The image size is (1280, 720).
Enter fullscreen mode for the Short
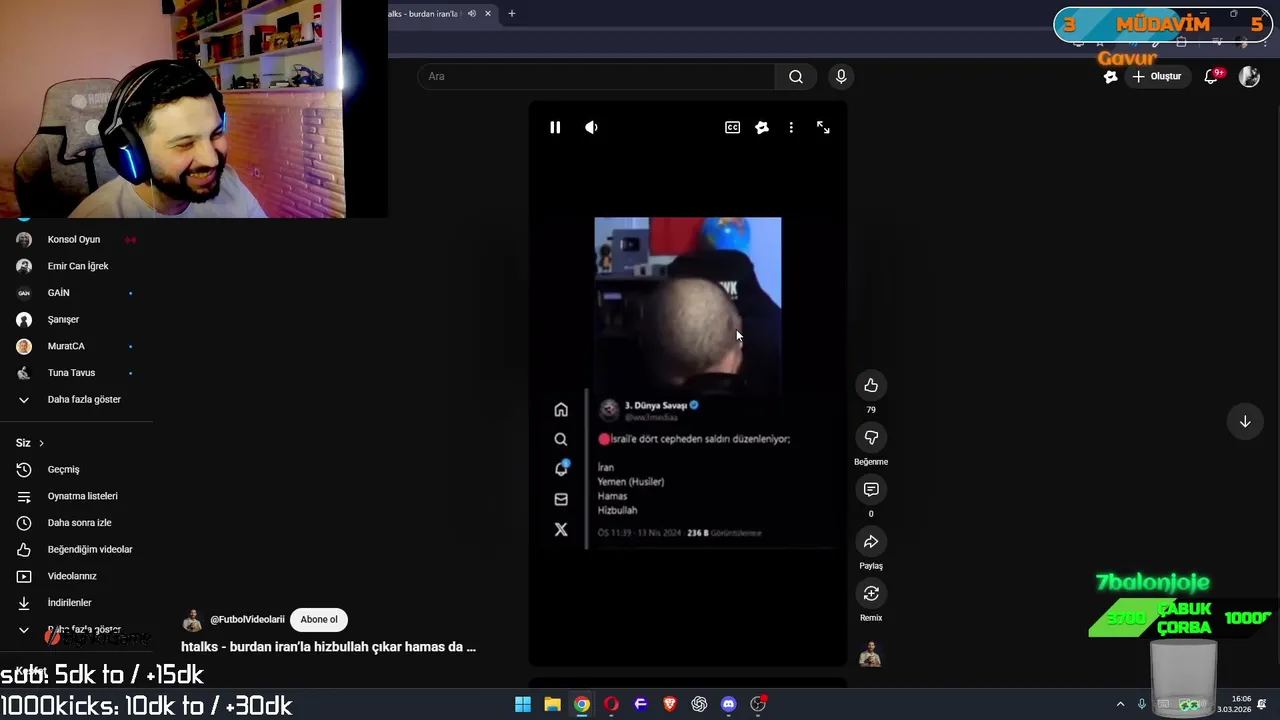pos(823,127)
